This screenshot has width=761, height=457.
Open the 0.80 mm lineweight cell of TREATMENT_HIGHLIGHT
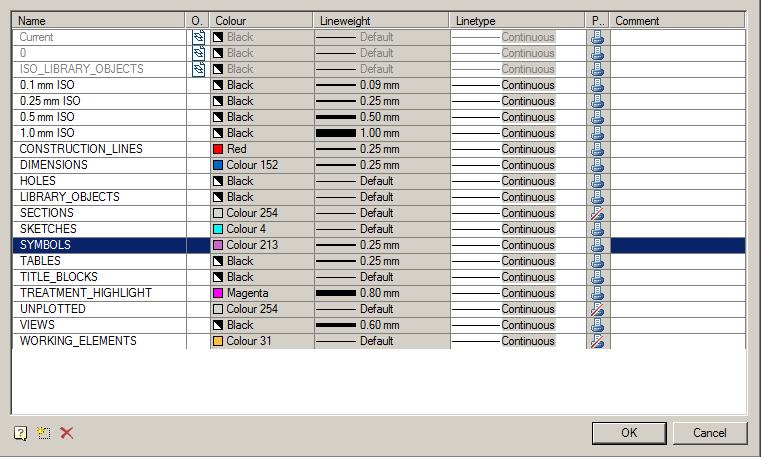pyautogui.click(x=382, y=293)
